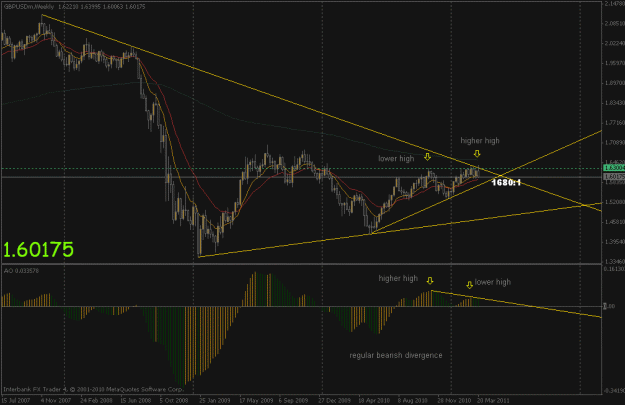
Task: Click the 1.3954 price scale label
Action: coord(614,242)
